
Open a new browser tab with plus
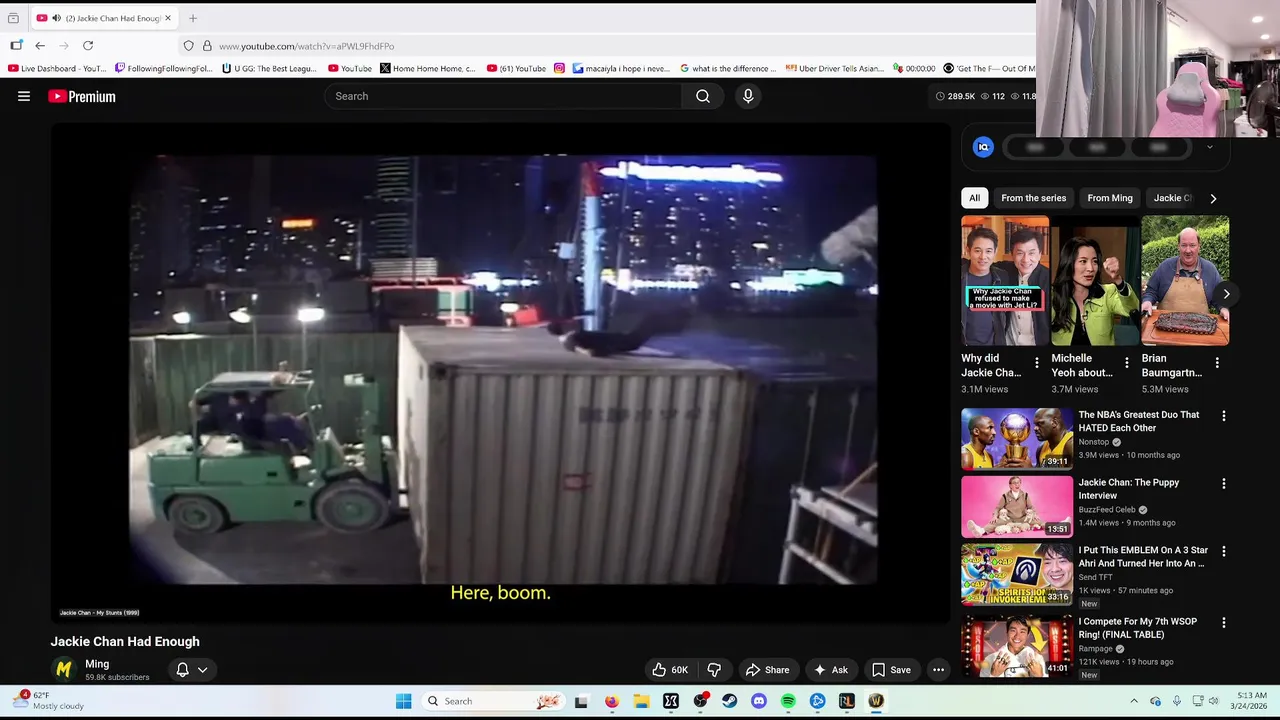point(193,18)
